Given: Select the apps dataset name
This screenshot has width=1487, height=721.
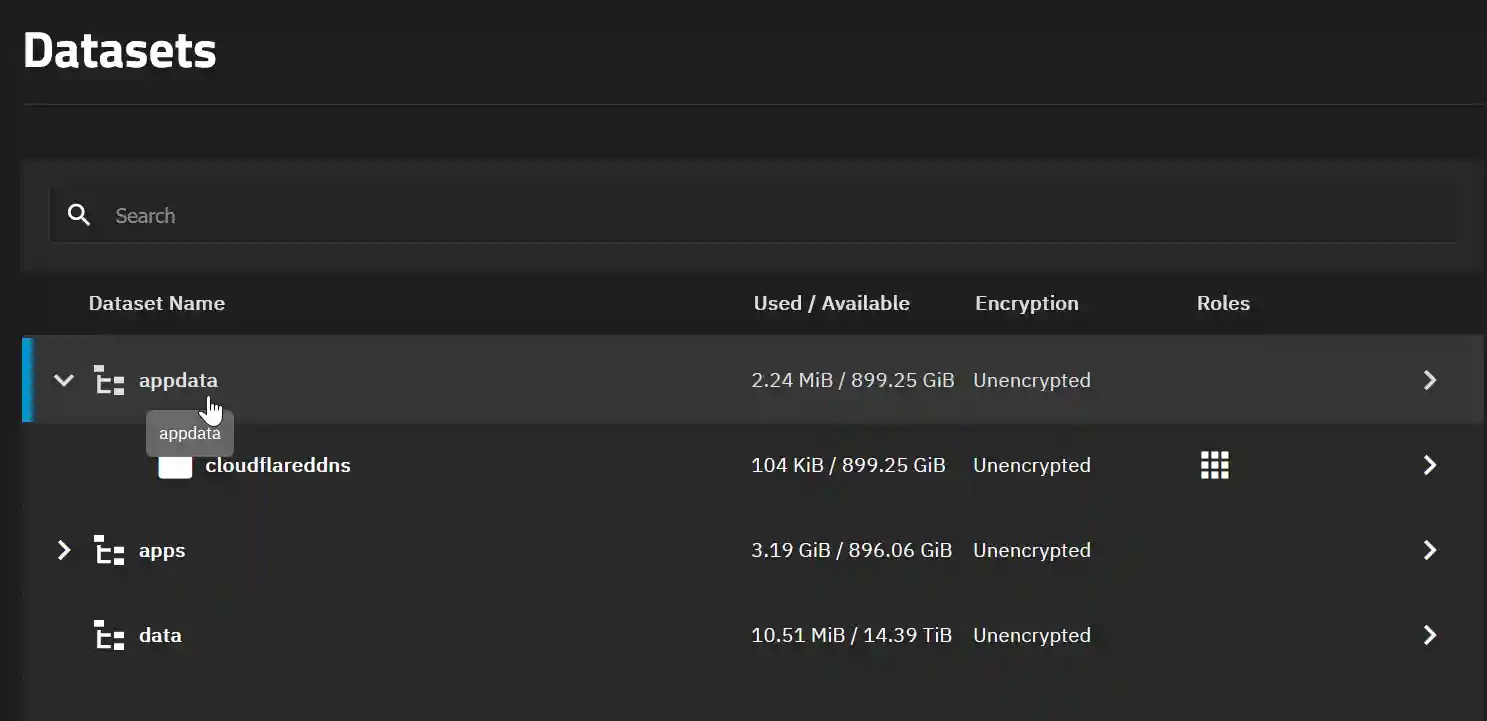Looking at the screenshot, I should tap(162, 550).
